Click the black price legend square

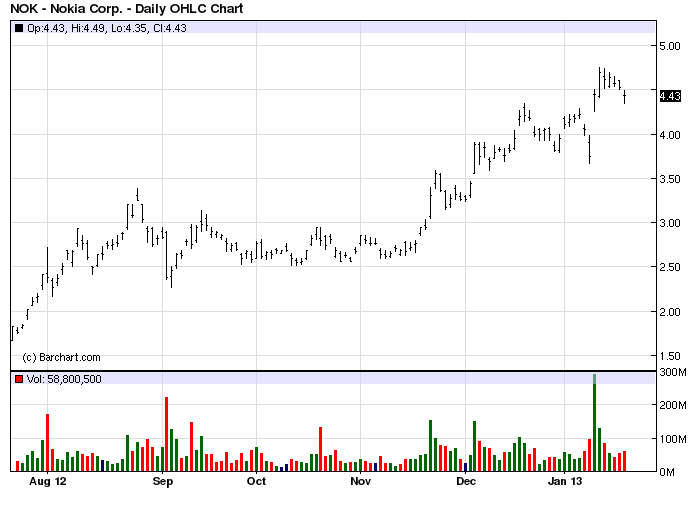[x=19, y=28]
